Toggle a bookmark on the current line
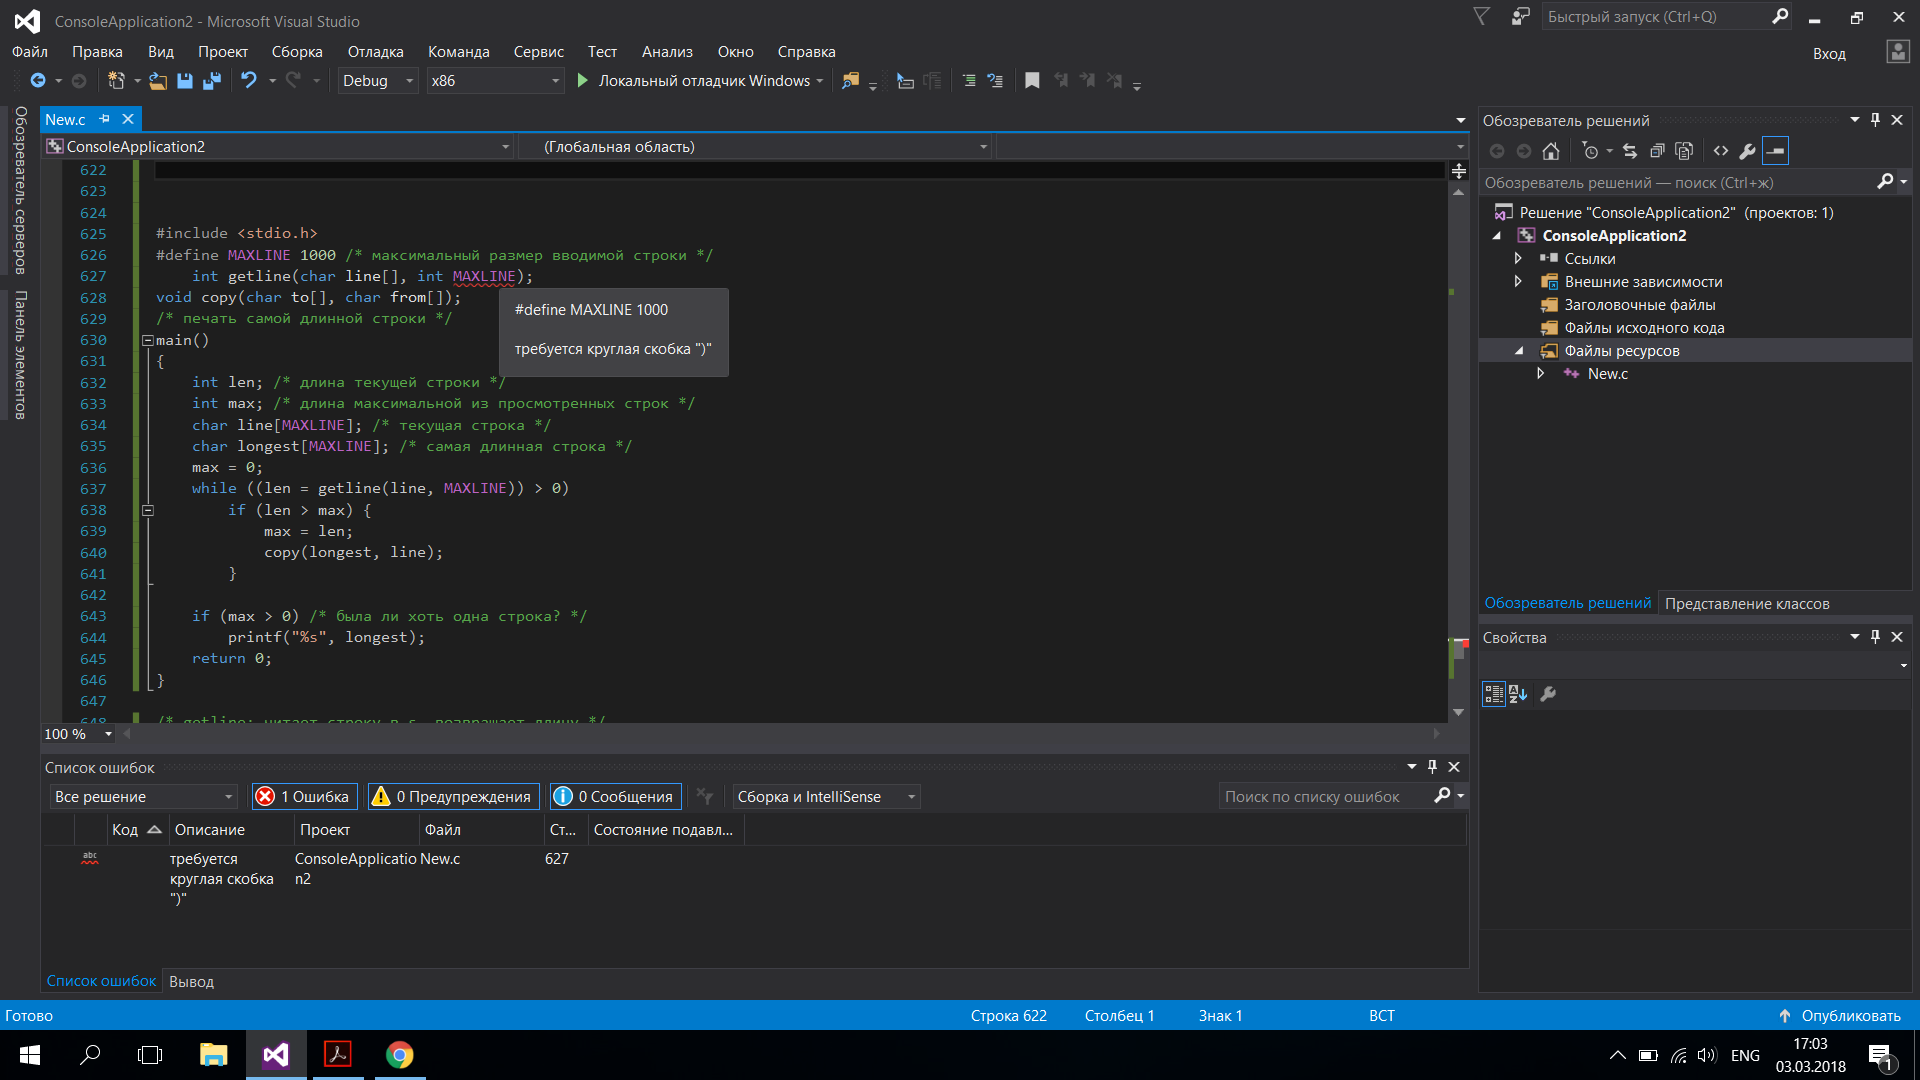The height and width of the screenshot is (1080, 1920). tap(1032, 81)
